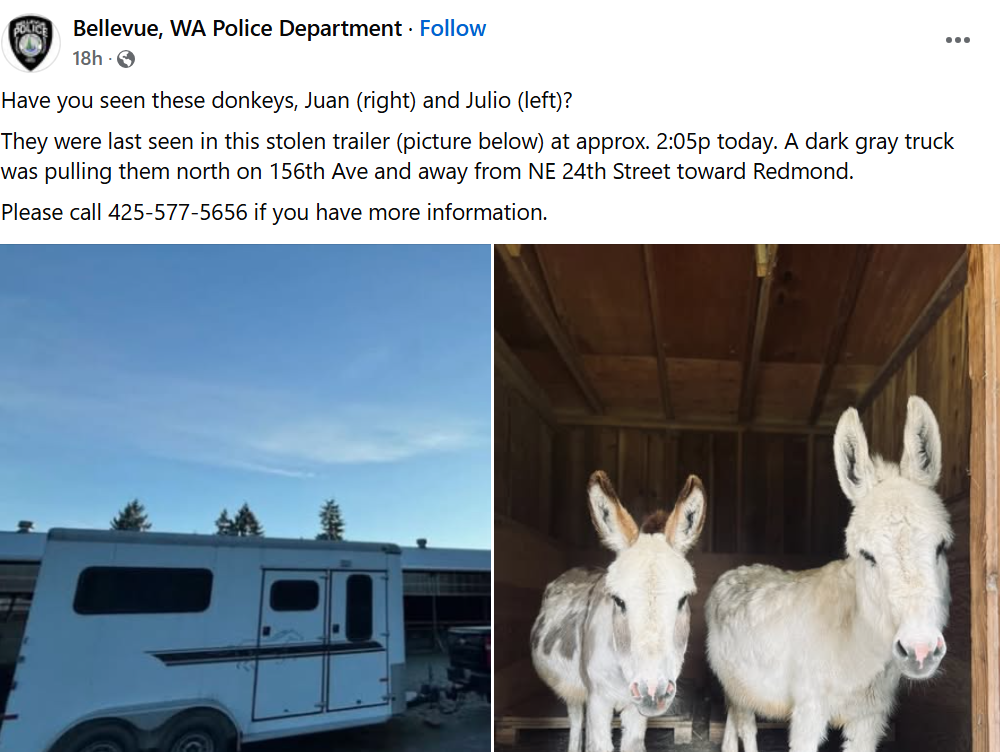
Task: Click the three-dot post options menu
Action: [957, 40]
